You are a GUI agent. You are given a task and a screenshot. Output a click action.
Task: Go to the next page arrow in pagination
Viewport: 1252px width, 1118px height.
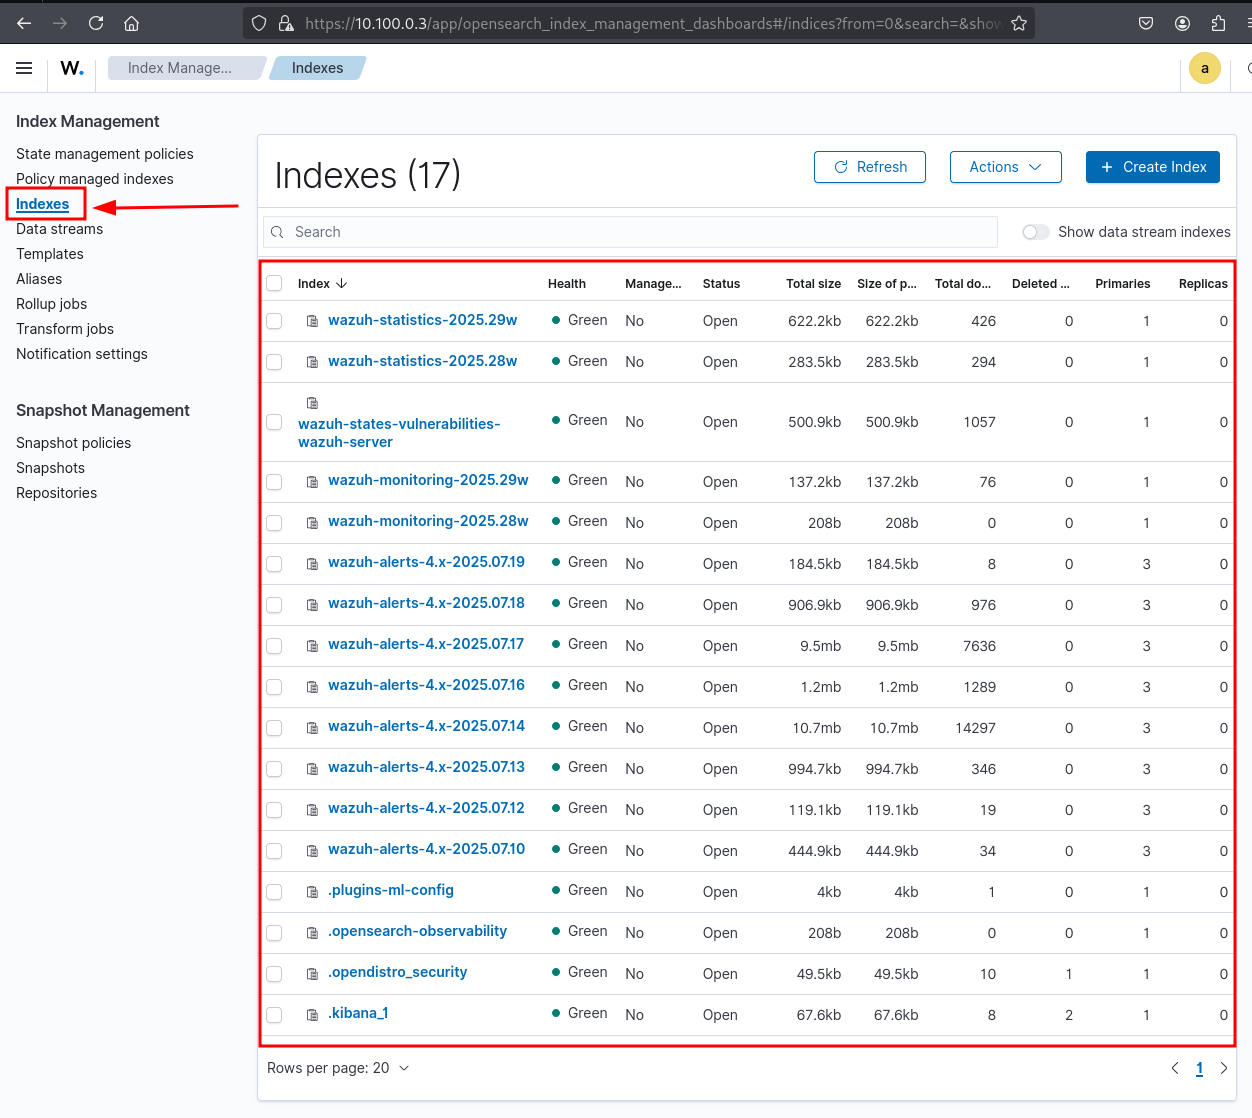[1223, 1068]
